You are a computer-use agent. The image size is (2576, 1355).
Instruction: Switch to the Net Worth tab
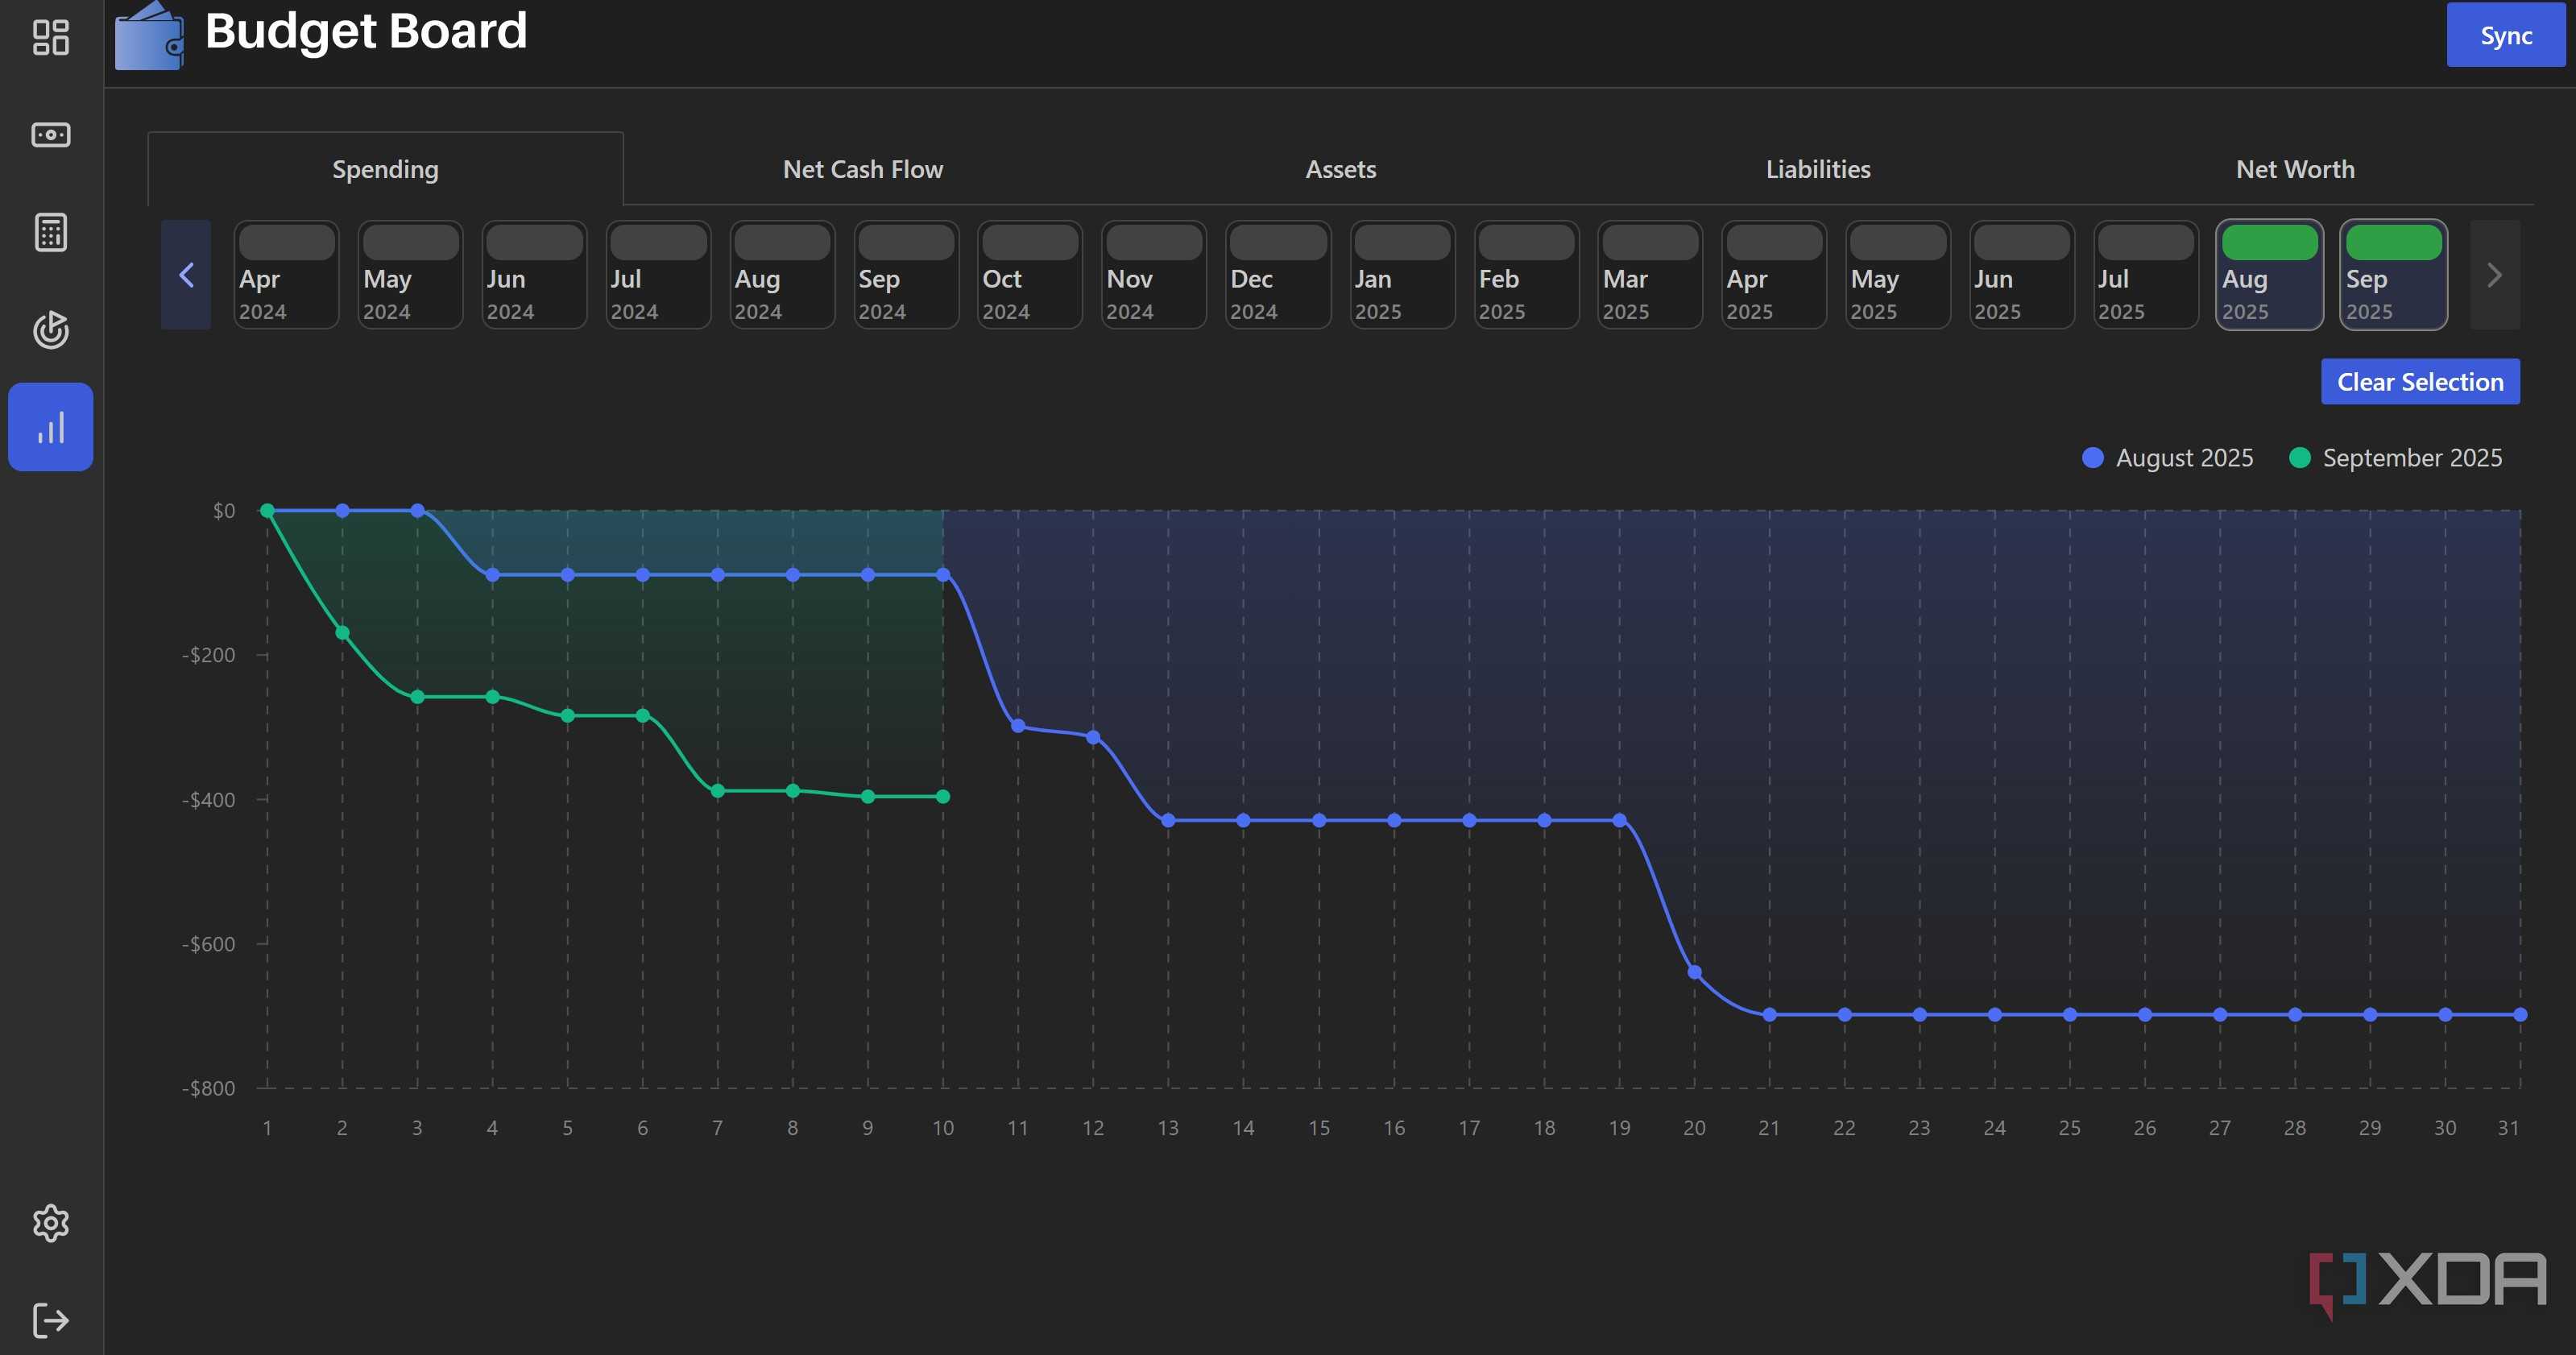click(x=2294, y=169)
